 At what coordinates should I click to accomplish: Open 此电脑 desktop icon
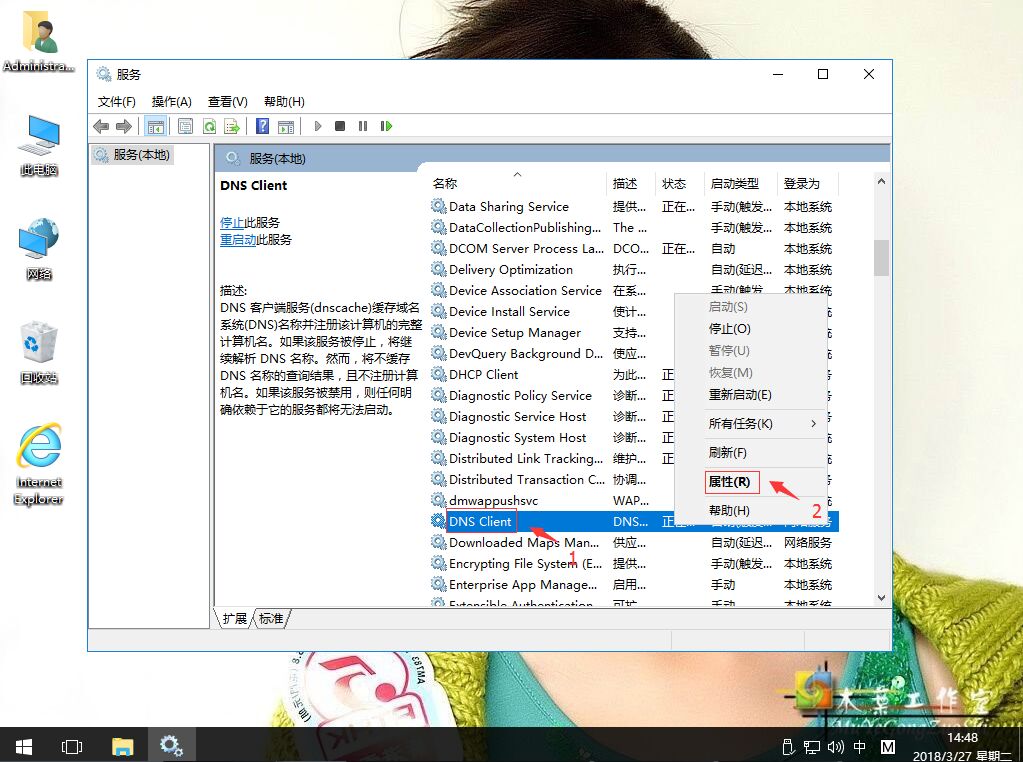[x=39, y=145]
